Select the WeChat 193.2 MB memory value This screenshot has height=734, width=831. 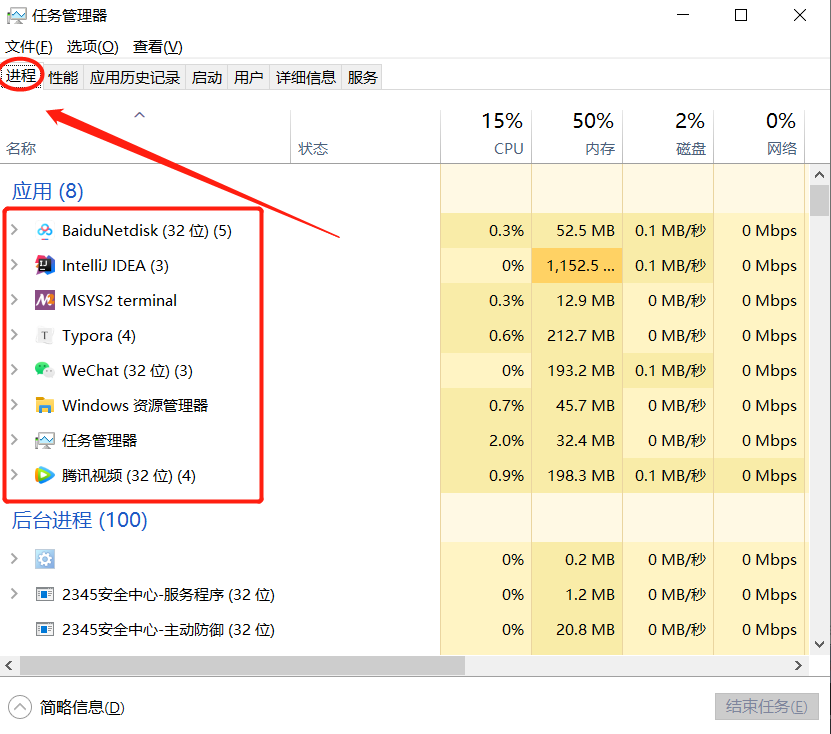point(581,370)
